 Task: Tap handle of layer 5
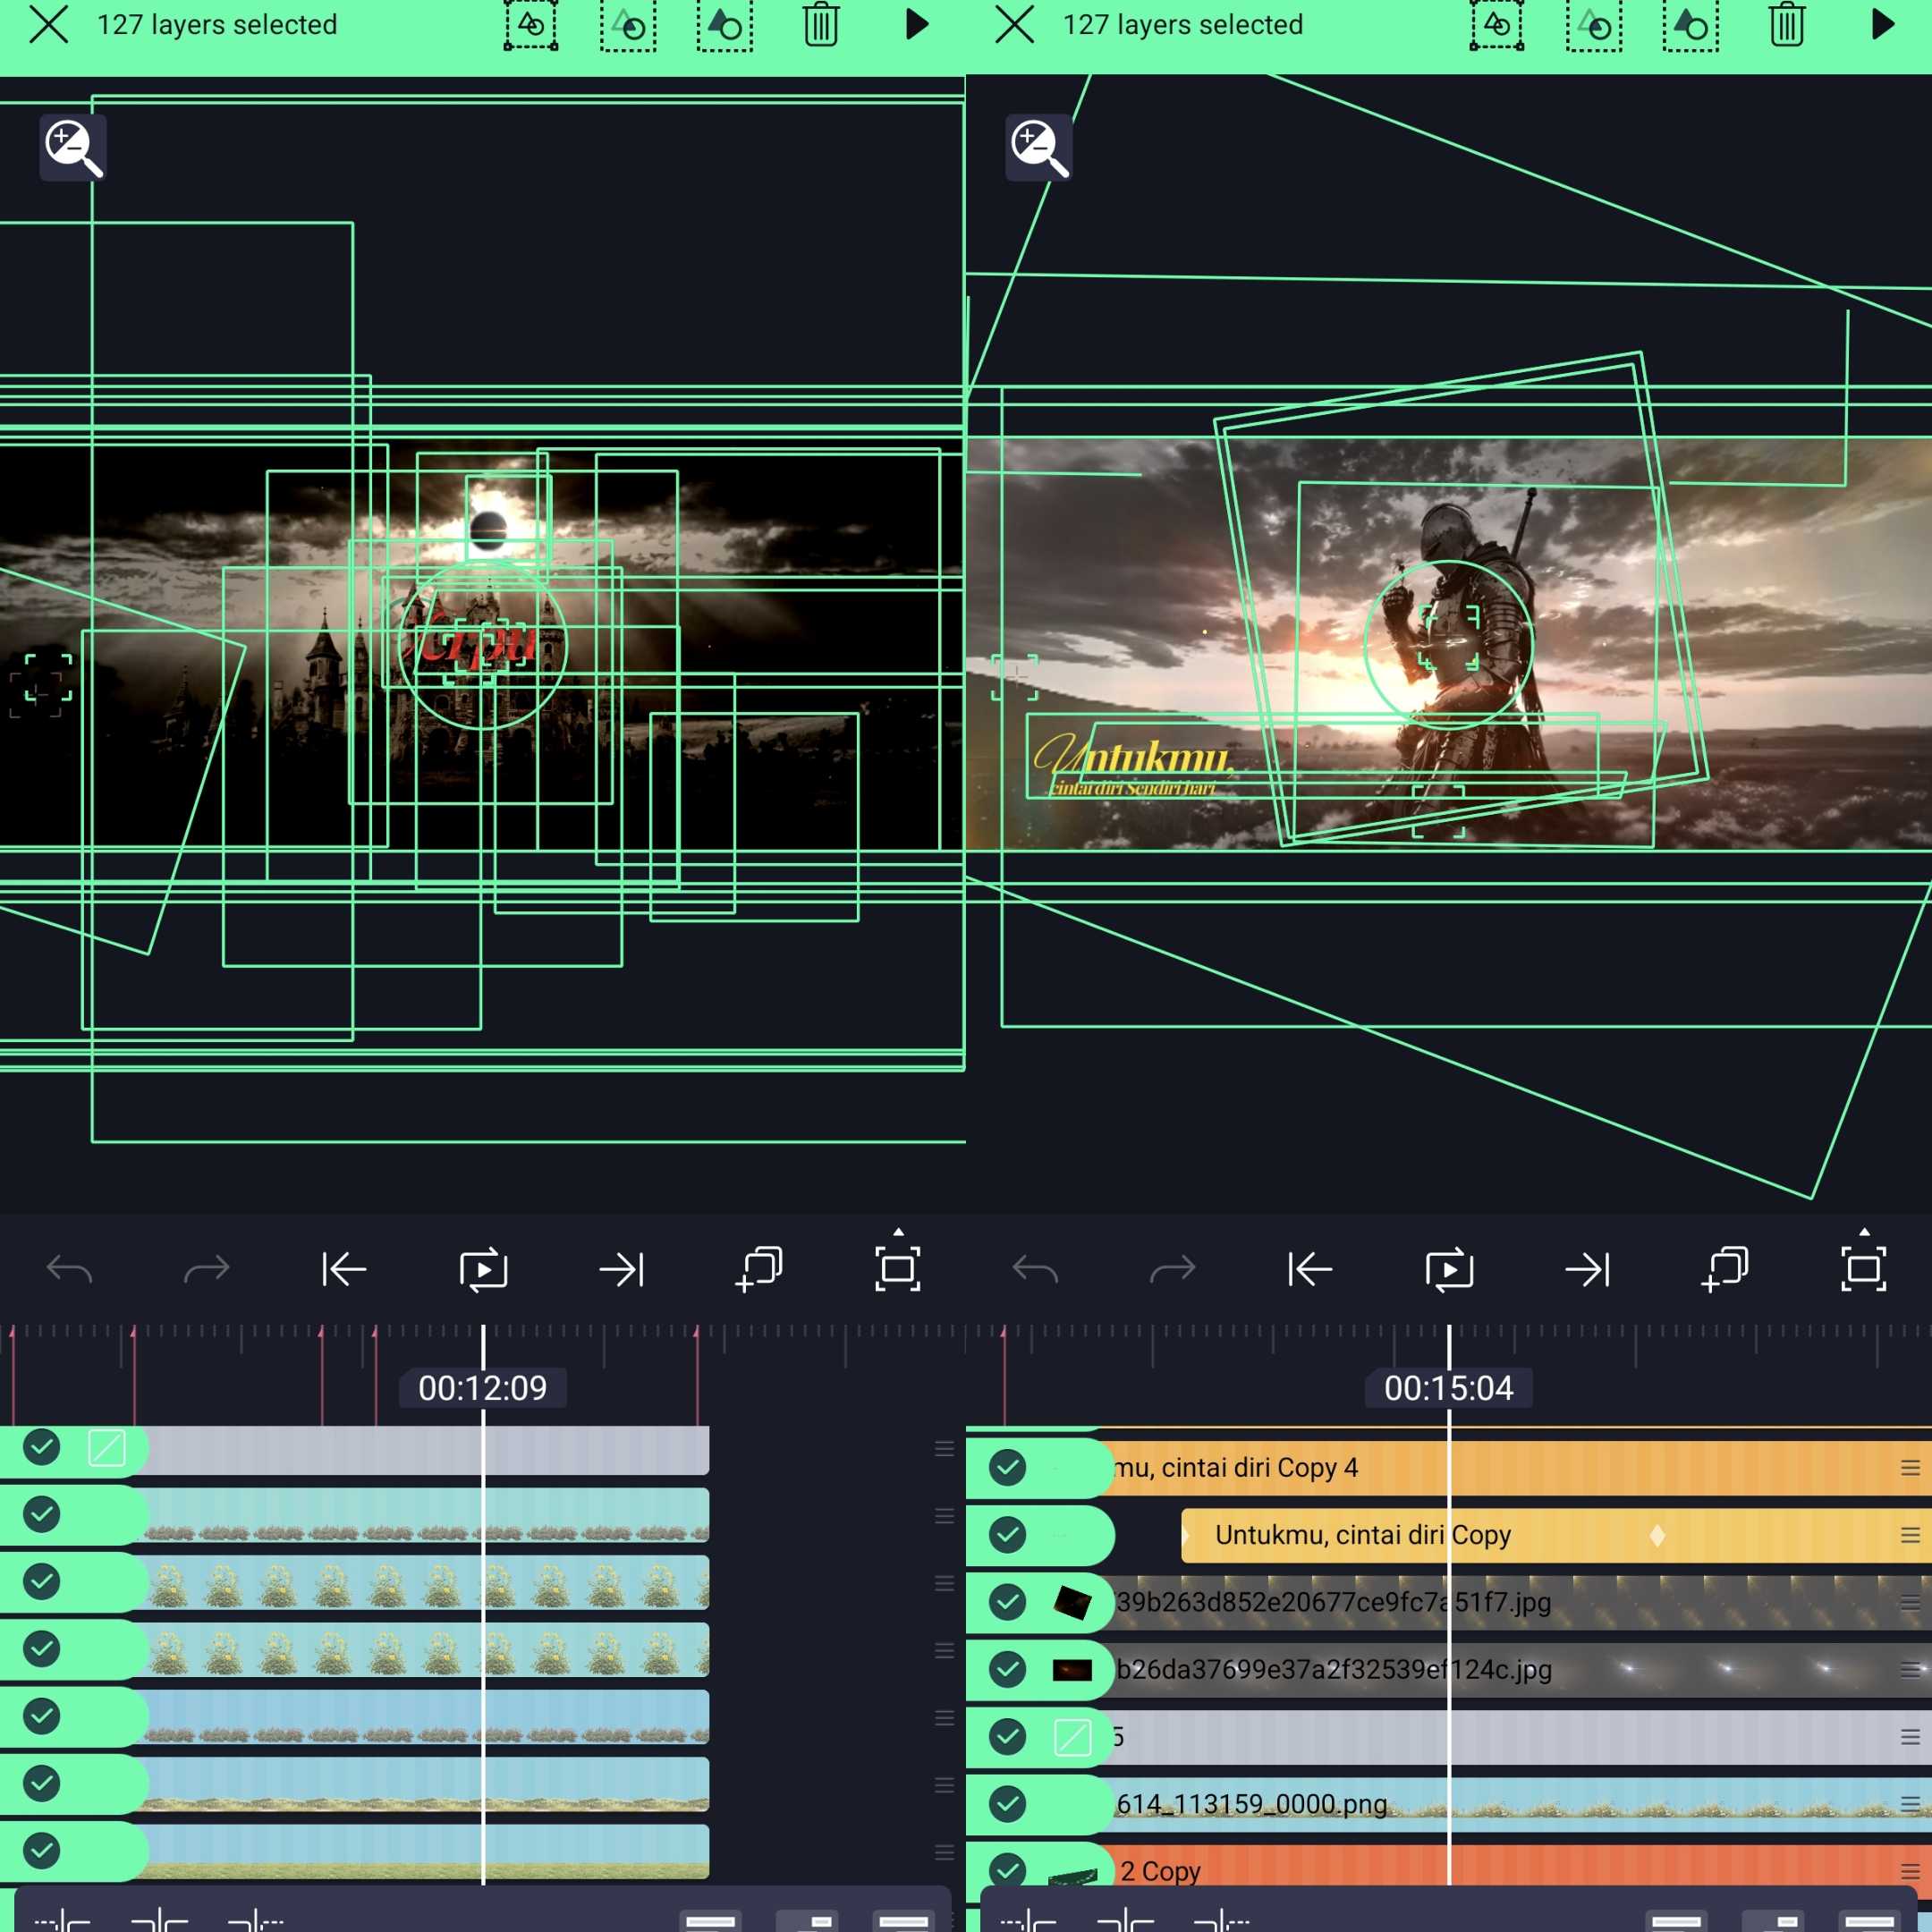[x=1910, y=1737]
